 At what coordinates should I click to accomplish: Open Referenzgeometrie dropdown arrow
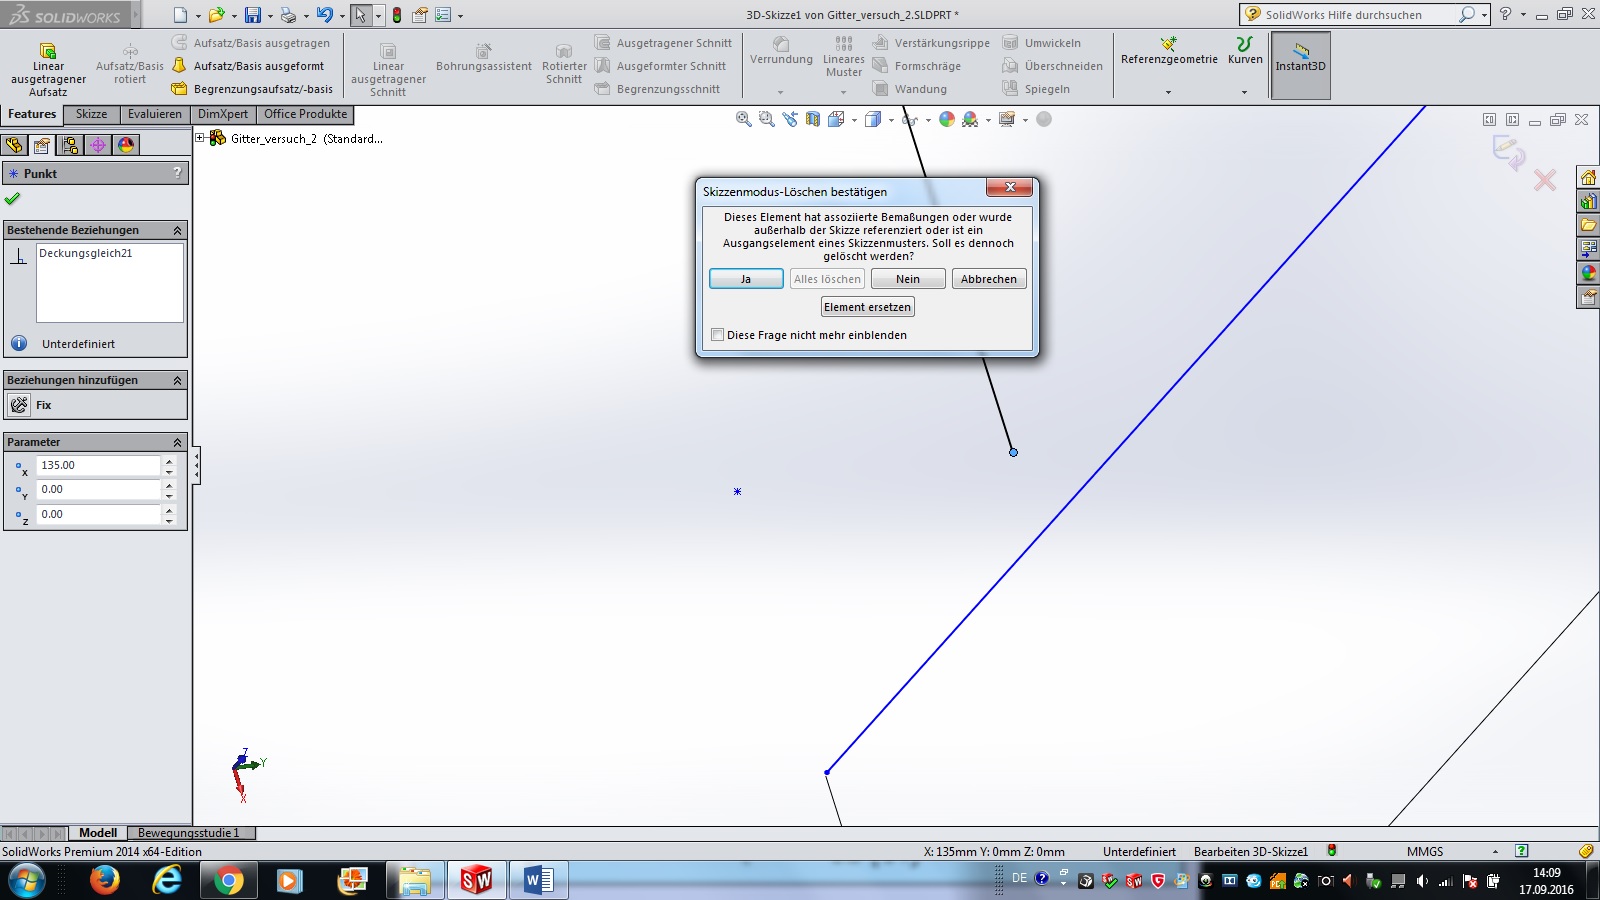pyautogui.click(x=1168, y=92)
